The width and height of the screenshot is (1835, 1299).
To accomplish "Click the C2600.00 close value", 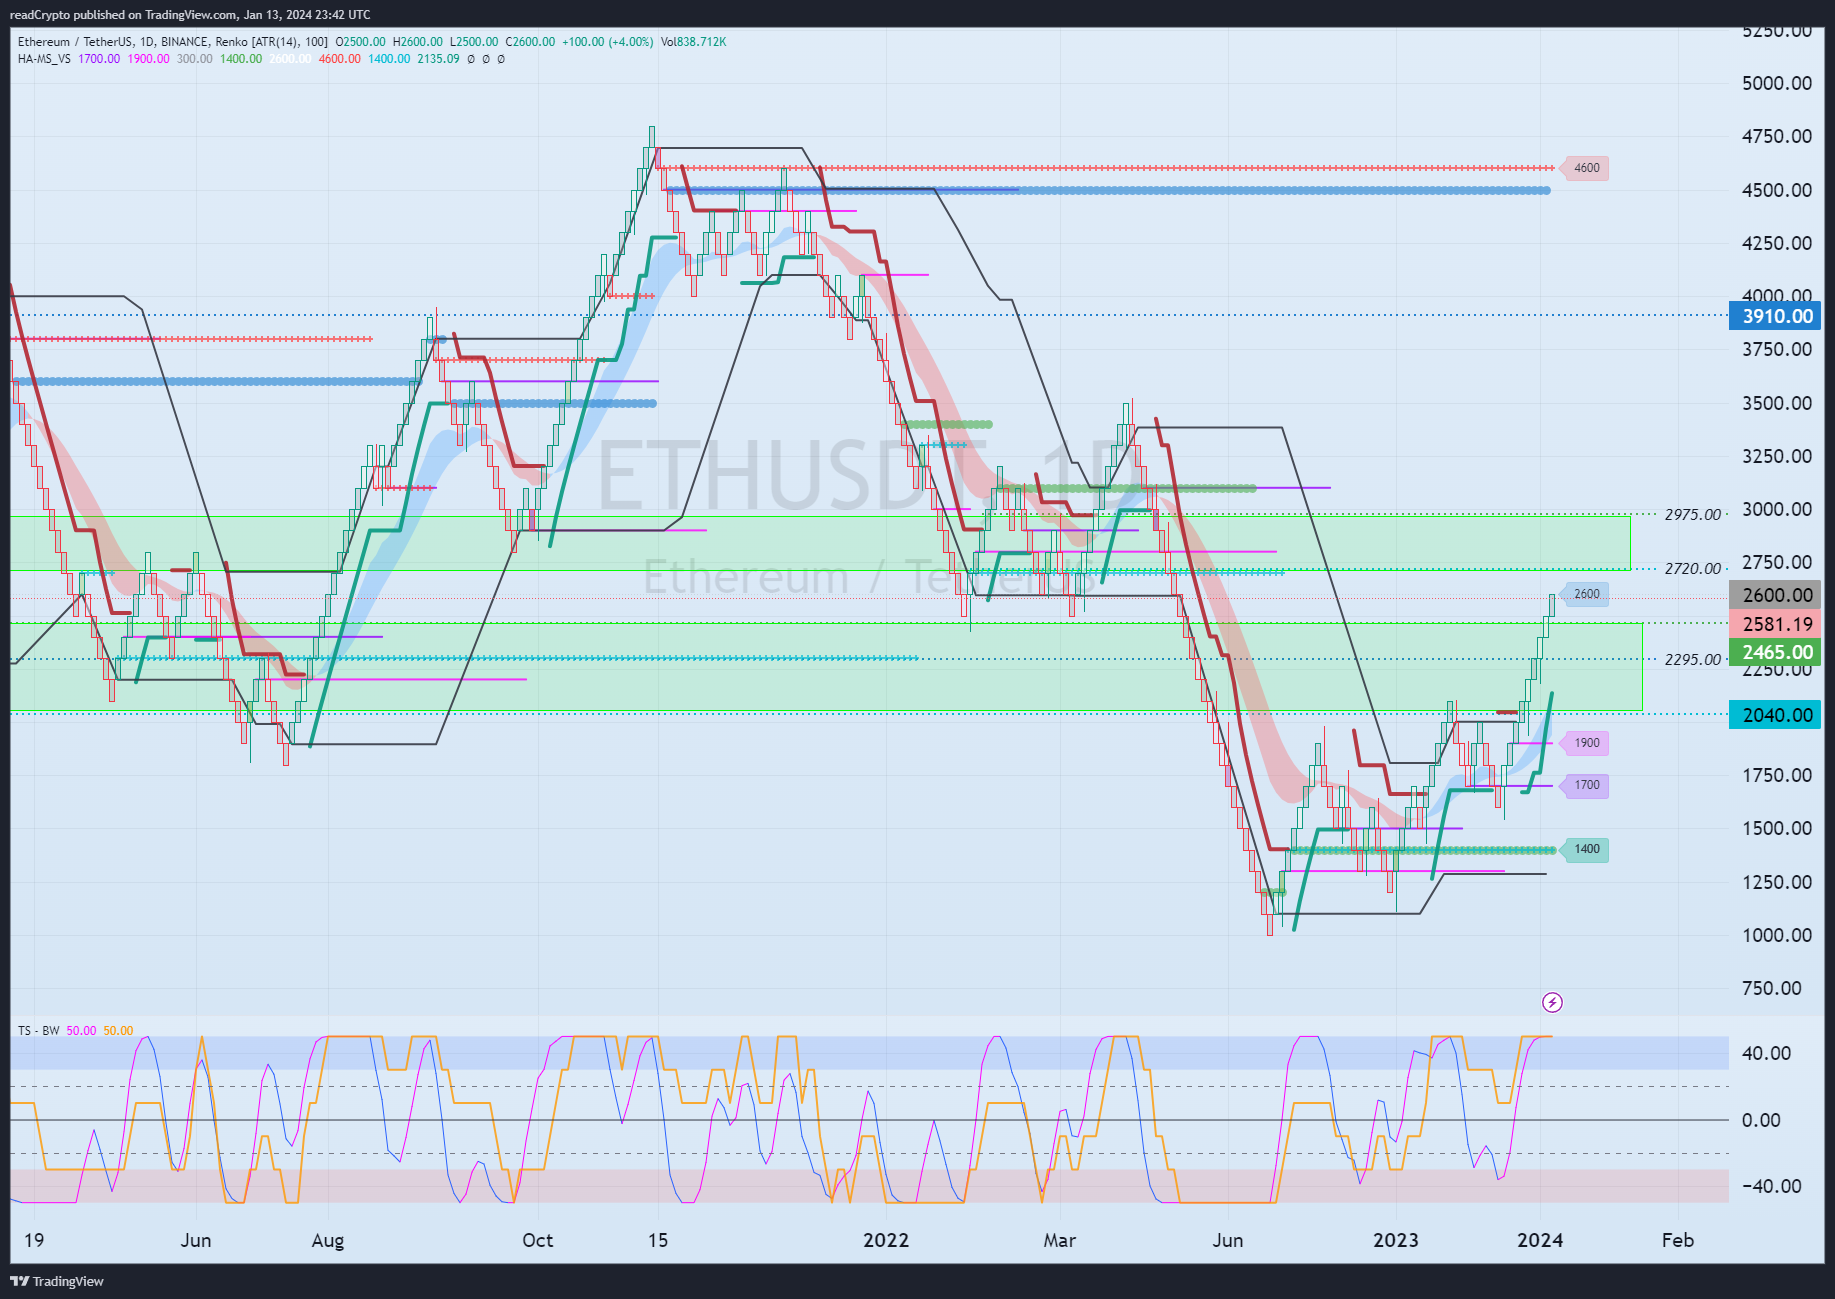I will [530, 42].
